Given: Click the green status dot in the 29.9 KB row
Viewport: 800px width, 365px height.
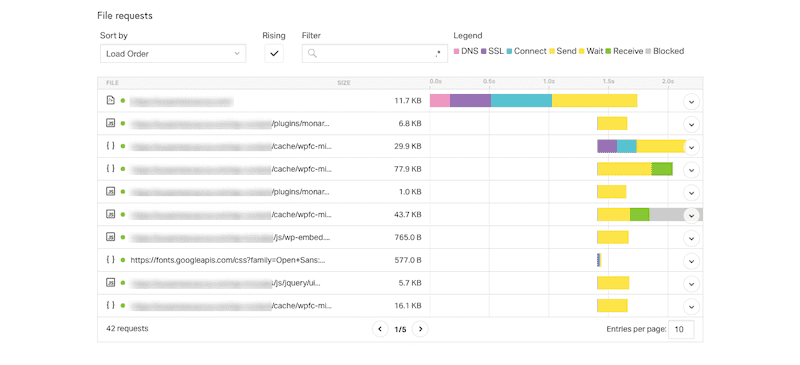Looking at the screenshot, I should tap(123, 147).
